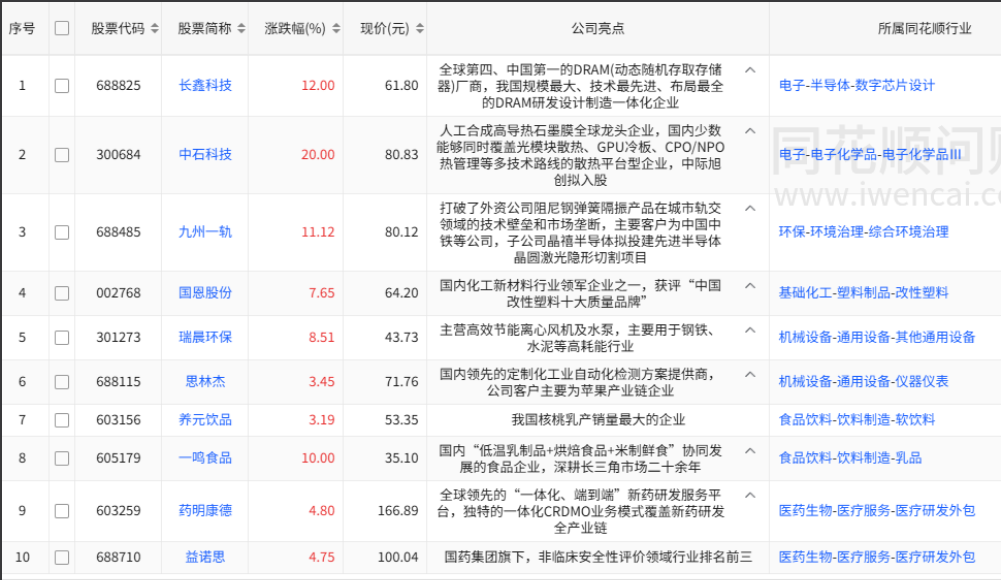Select stock code 300684
The height and width of the screenshot is (580, 1001).
[118, 154]
